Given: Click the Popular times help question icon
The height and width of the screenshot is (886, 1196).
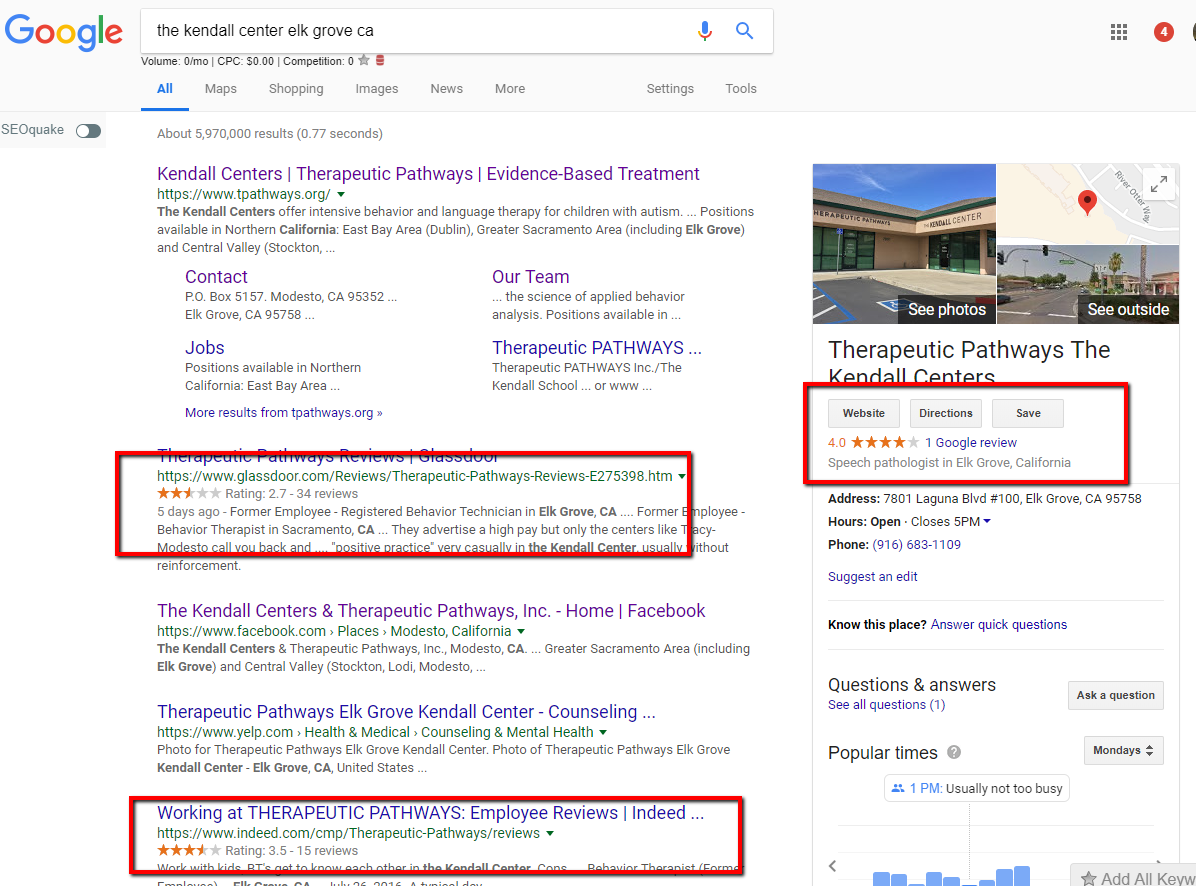Looking at the screenshot, I should click(x=953, y=753).
